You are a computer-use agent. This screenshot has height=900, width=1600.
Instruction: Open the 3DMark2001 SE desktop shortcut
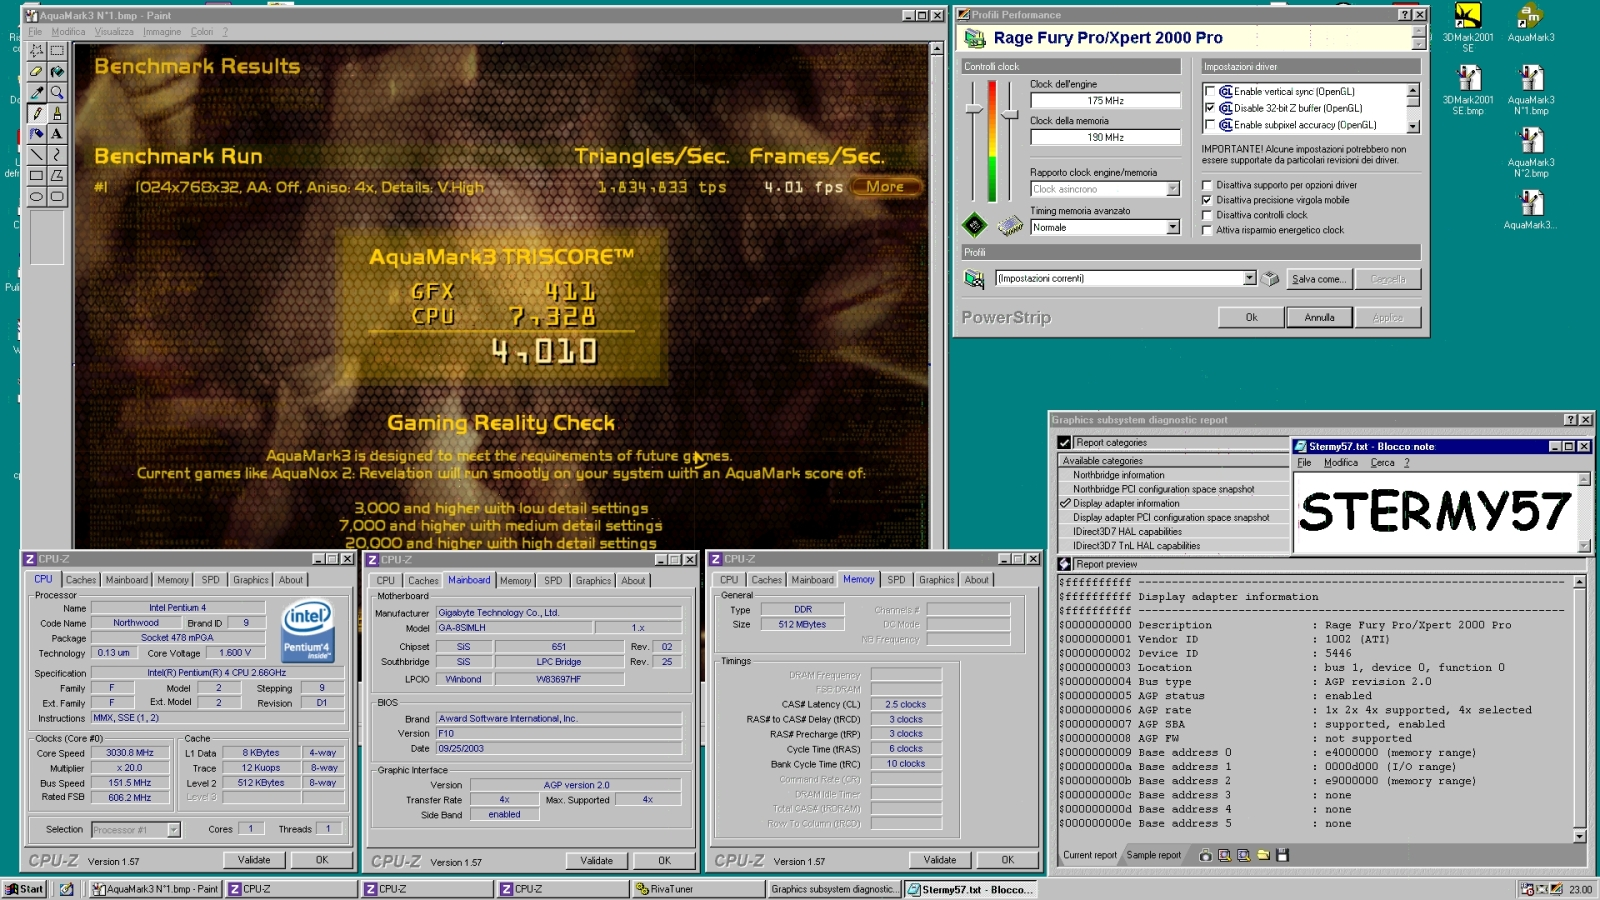(x=1468, y=27)
